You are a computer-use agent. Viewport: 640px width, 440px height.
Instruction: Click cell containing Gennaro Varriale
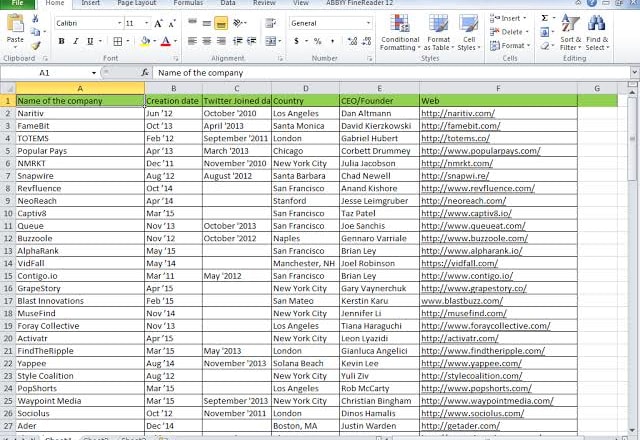coord(379,238)
